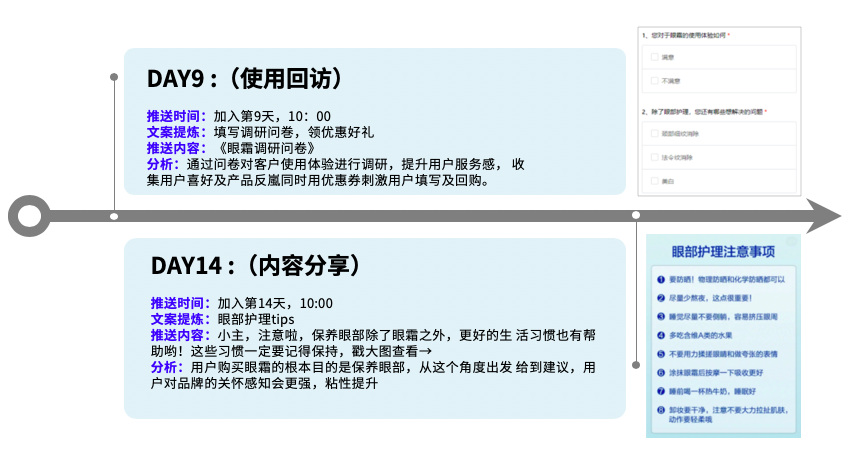Image resolution: width=853 pixels, height=469 pixels.
Task: Select the 美白 checkbox
Action: pos(655,180)
